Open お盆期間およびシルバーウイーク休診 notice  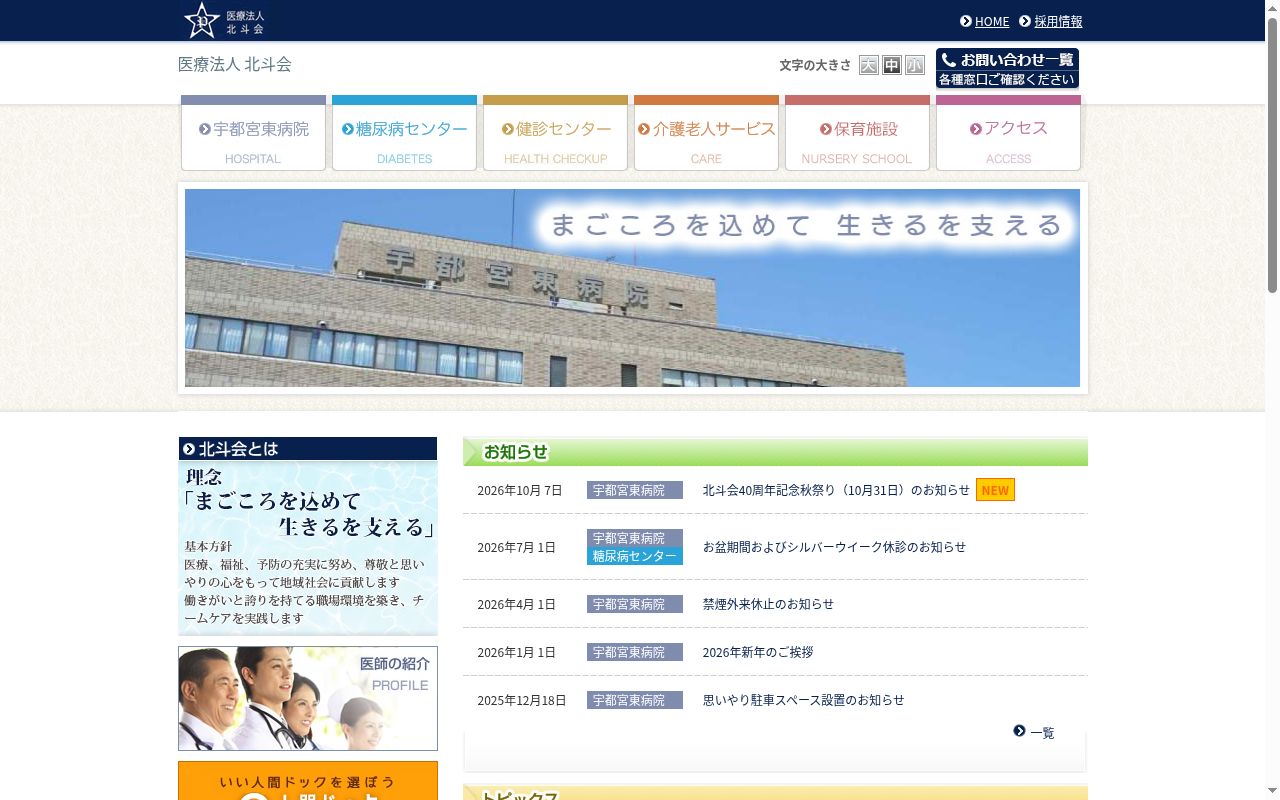click(834, 547)
